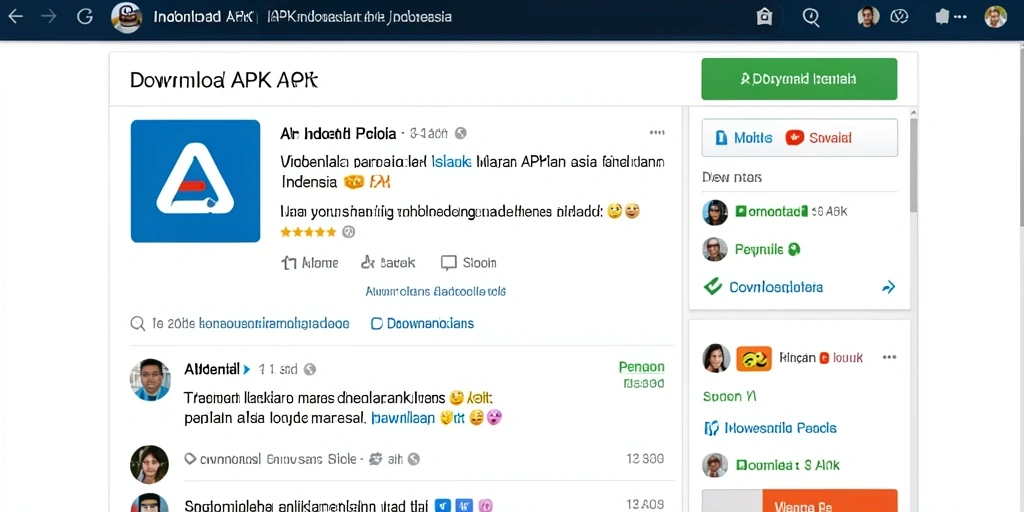Viewport: 1024px width, 512px height.
Task: Open the blue 'konaouentiramohatadoee' link
Action: click(x=274, y=323)
